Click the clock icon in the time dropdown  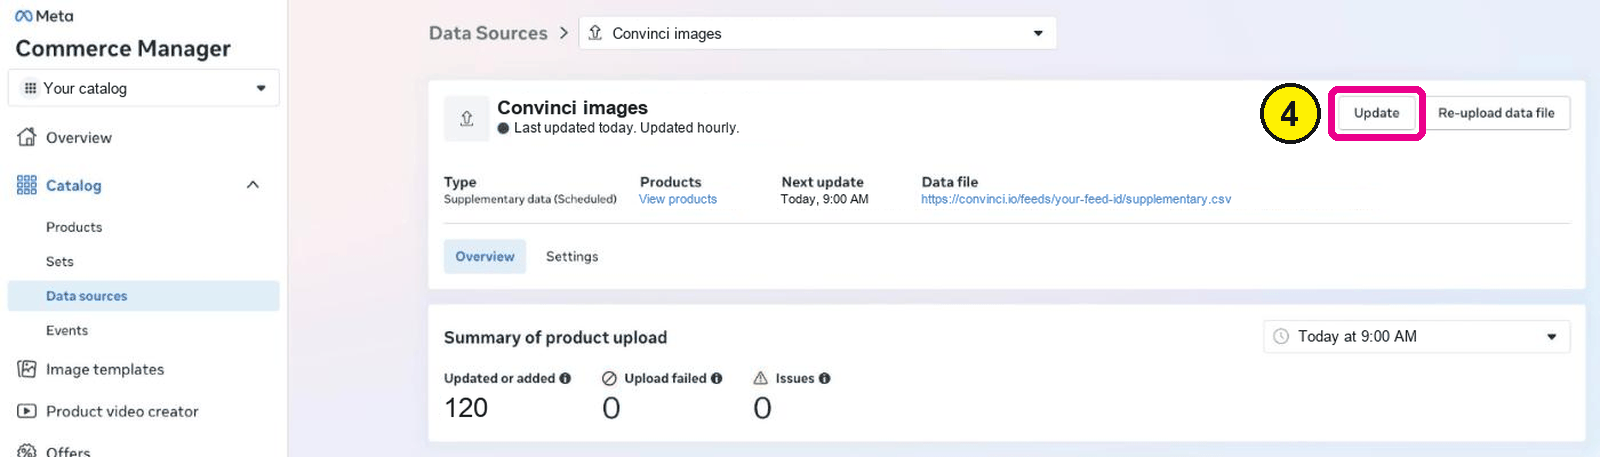[x=1281, y=337]
